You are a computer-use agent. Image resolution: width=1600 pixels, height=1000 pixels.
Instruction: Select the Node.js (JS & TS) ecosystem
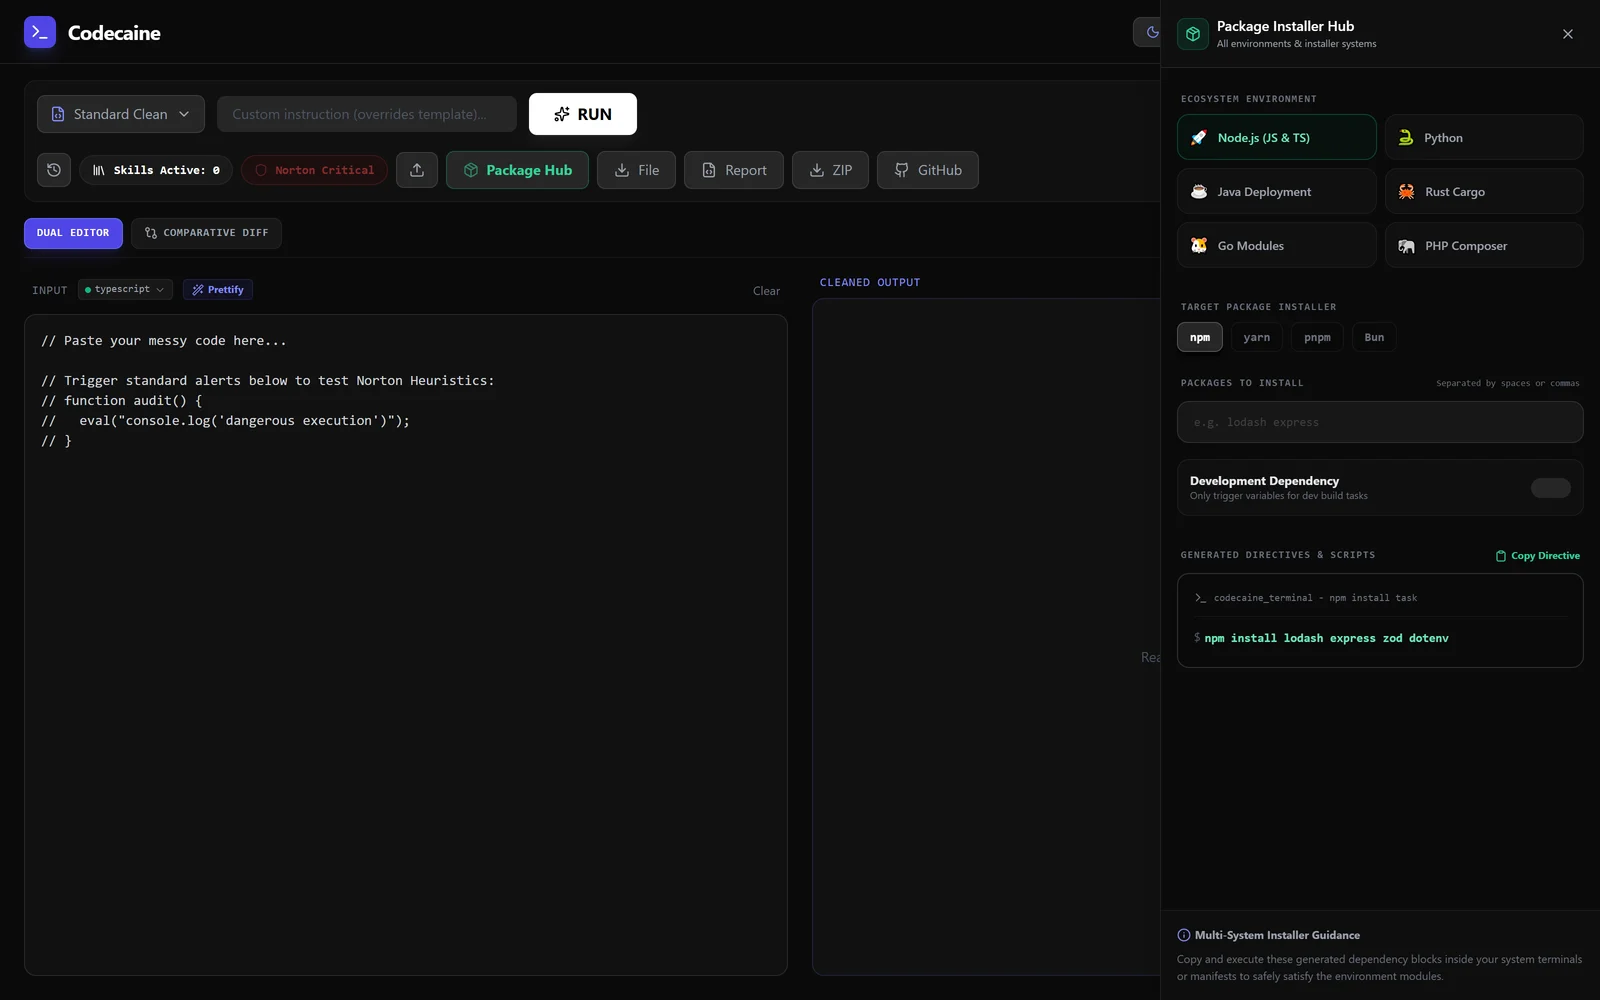pyautogui.click(x=1276, y=137)
